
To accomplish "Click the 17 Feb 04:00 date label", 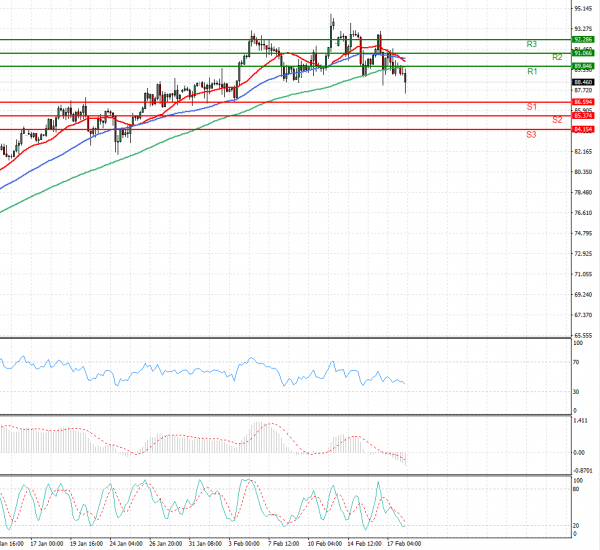I will pos(404,543).
